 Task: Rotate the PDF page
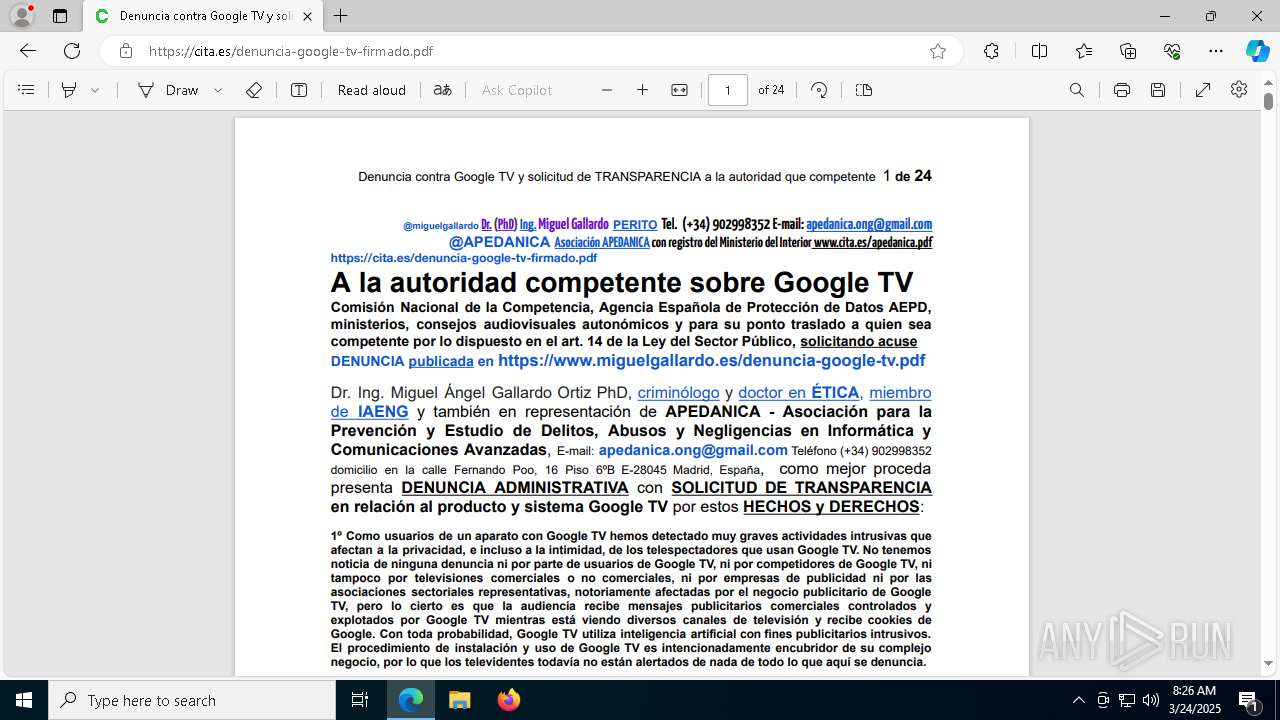tap(819, 90)
